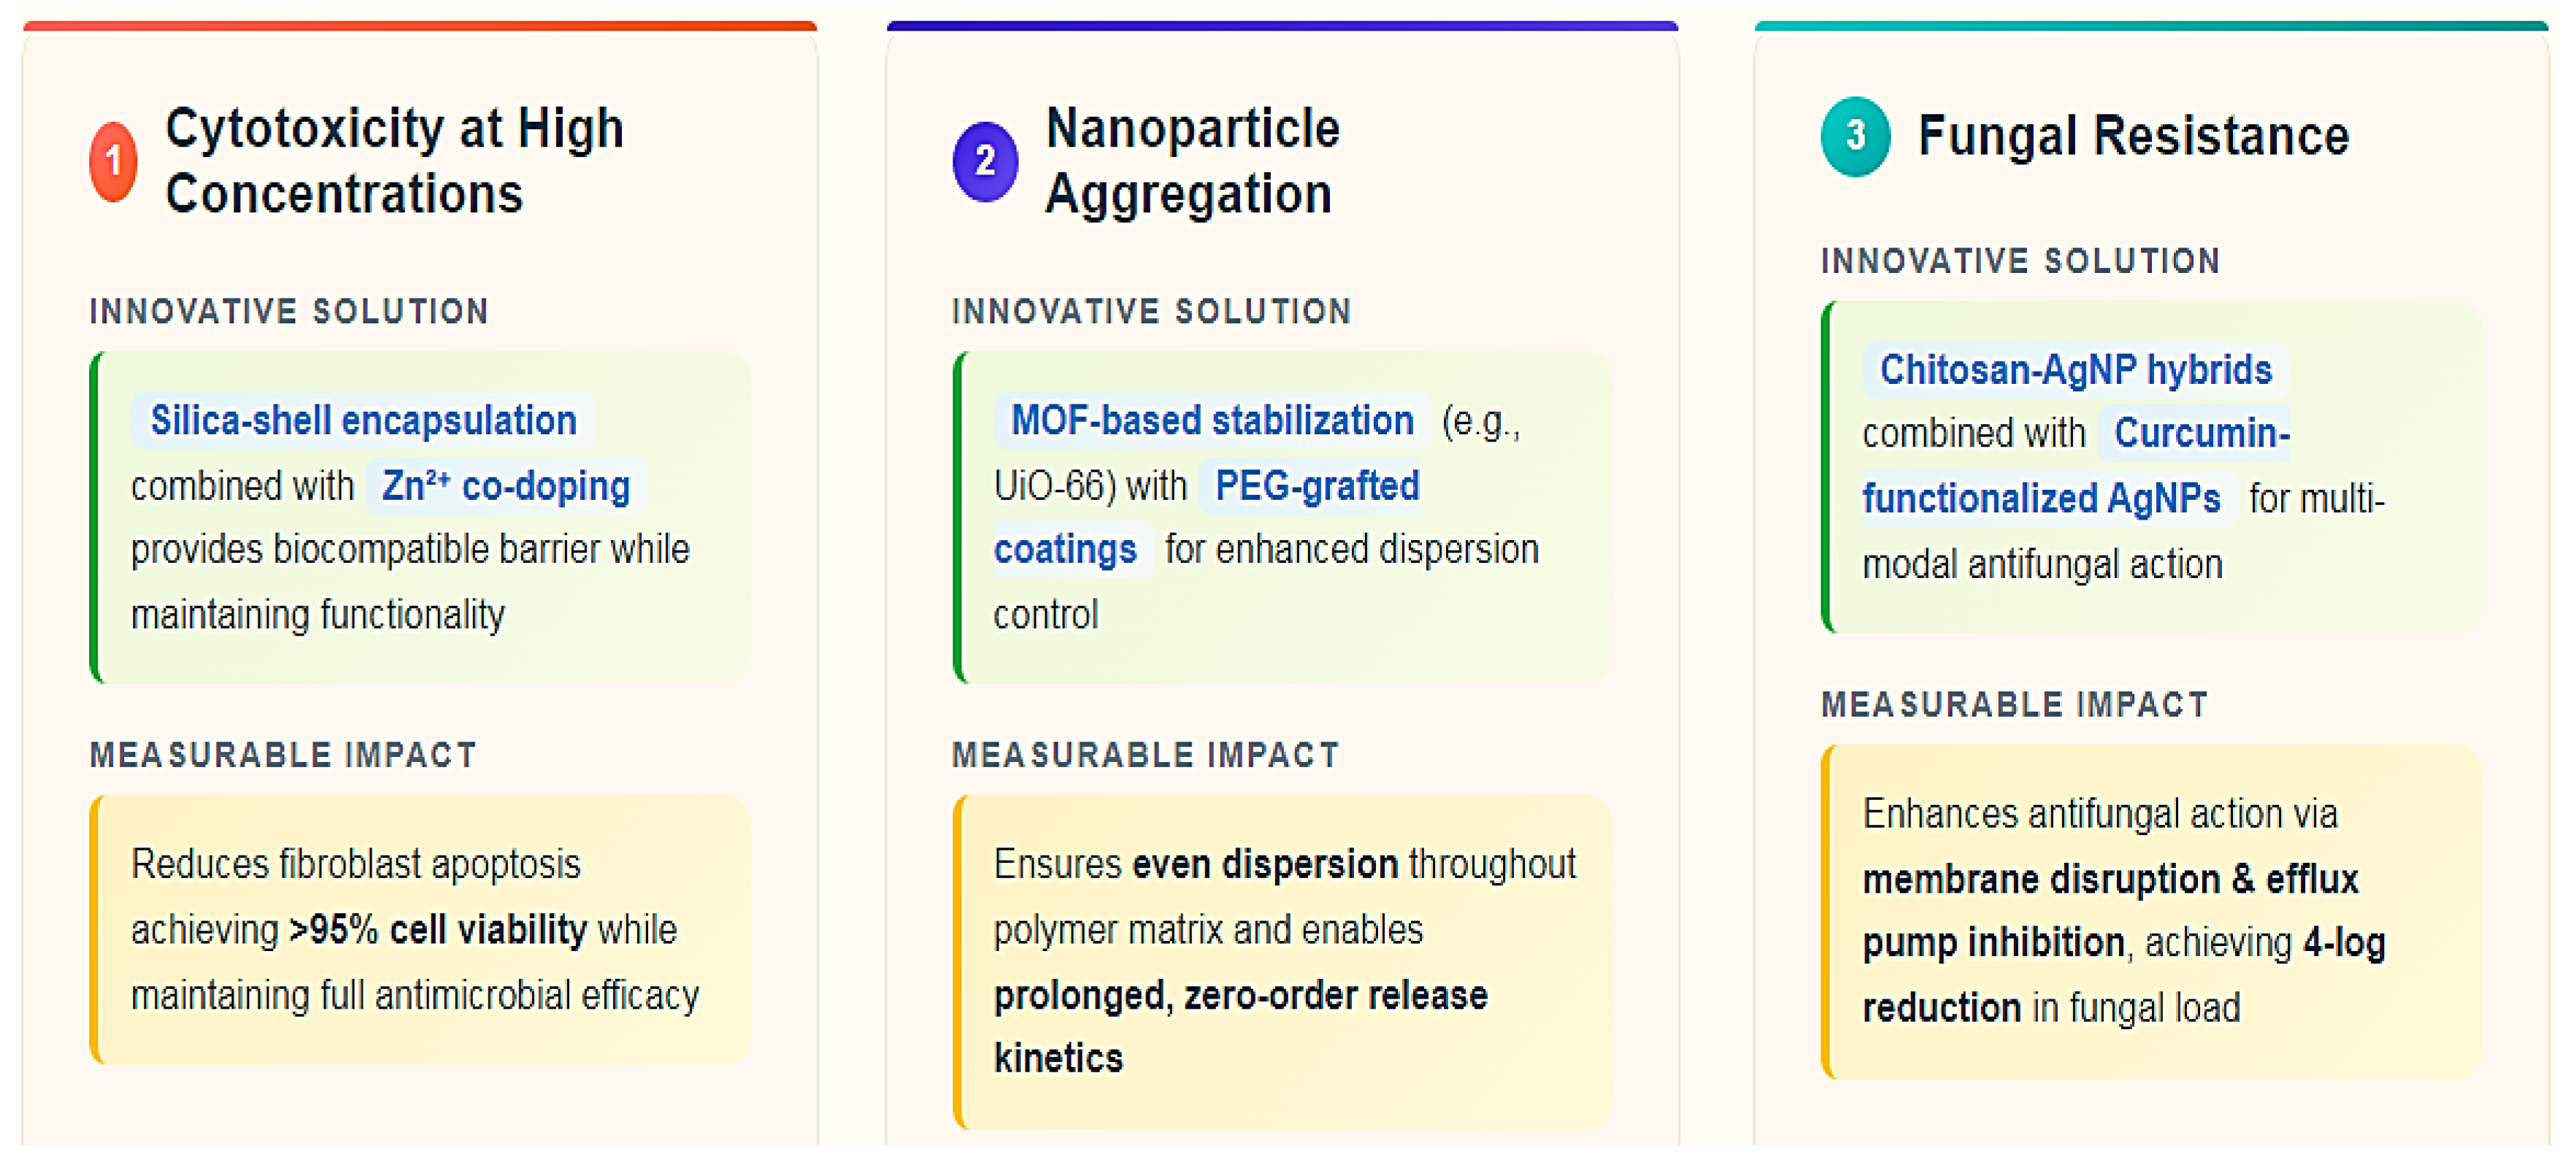Click the Chitosan-AgNP hybrids highlighted term
The height and width of the screenshot is (1173, 2576).
click(2075, 370)
